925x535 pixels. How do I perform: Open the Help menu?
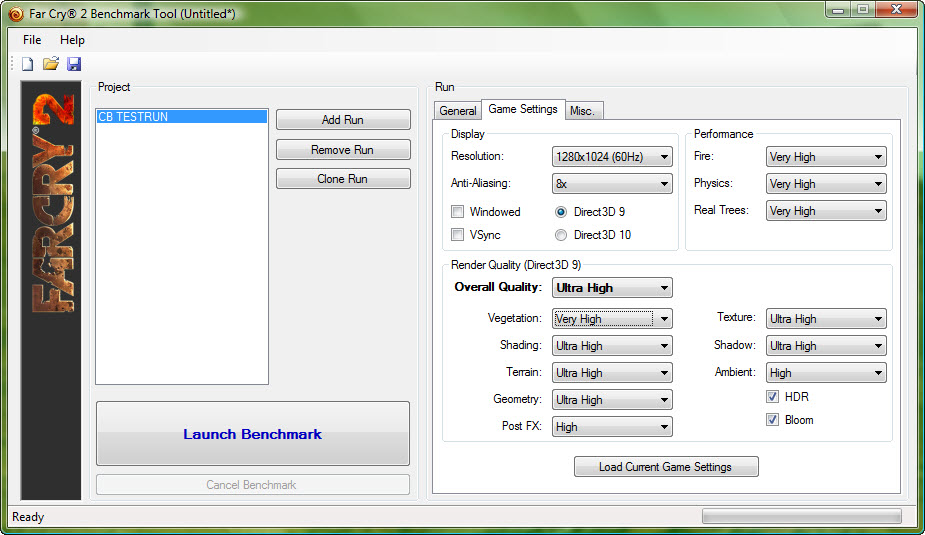72,40
